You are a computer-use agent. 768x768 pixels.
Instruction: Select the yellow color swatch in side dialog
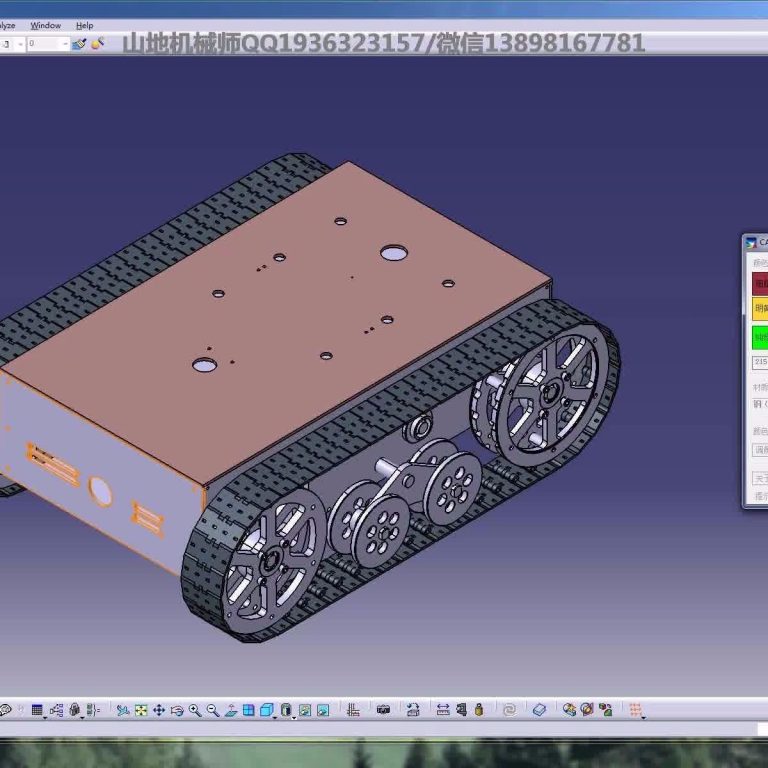760,308
